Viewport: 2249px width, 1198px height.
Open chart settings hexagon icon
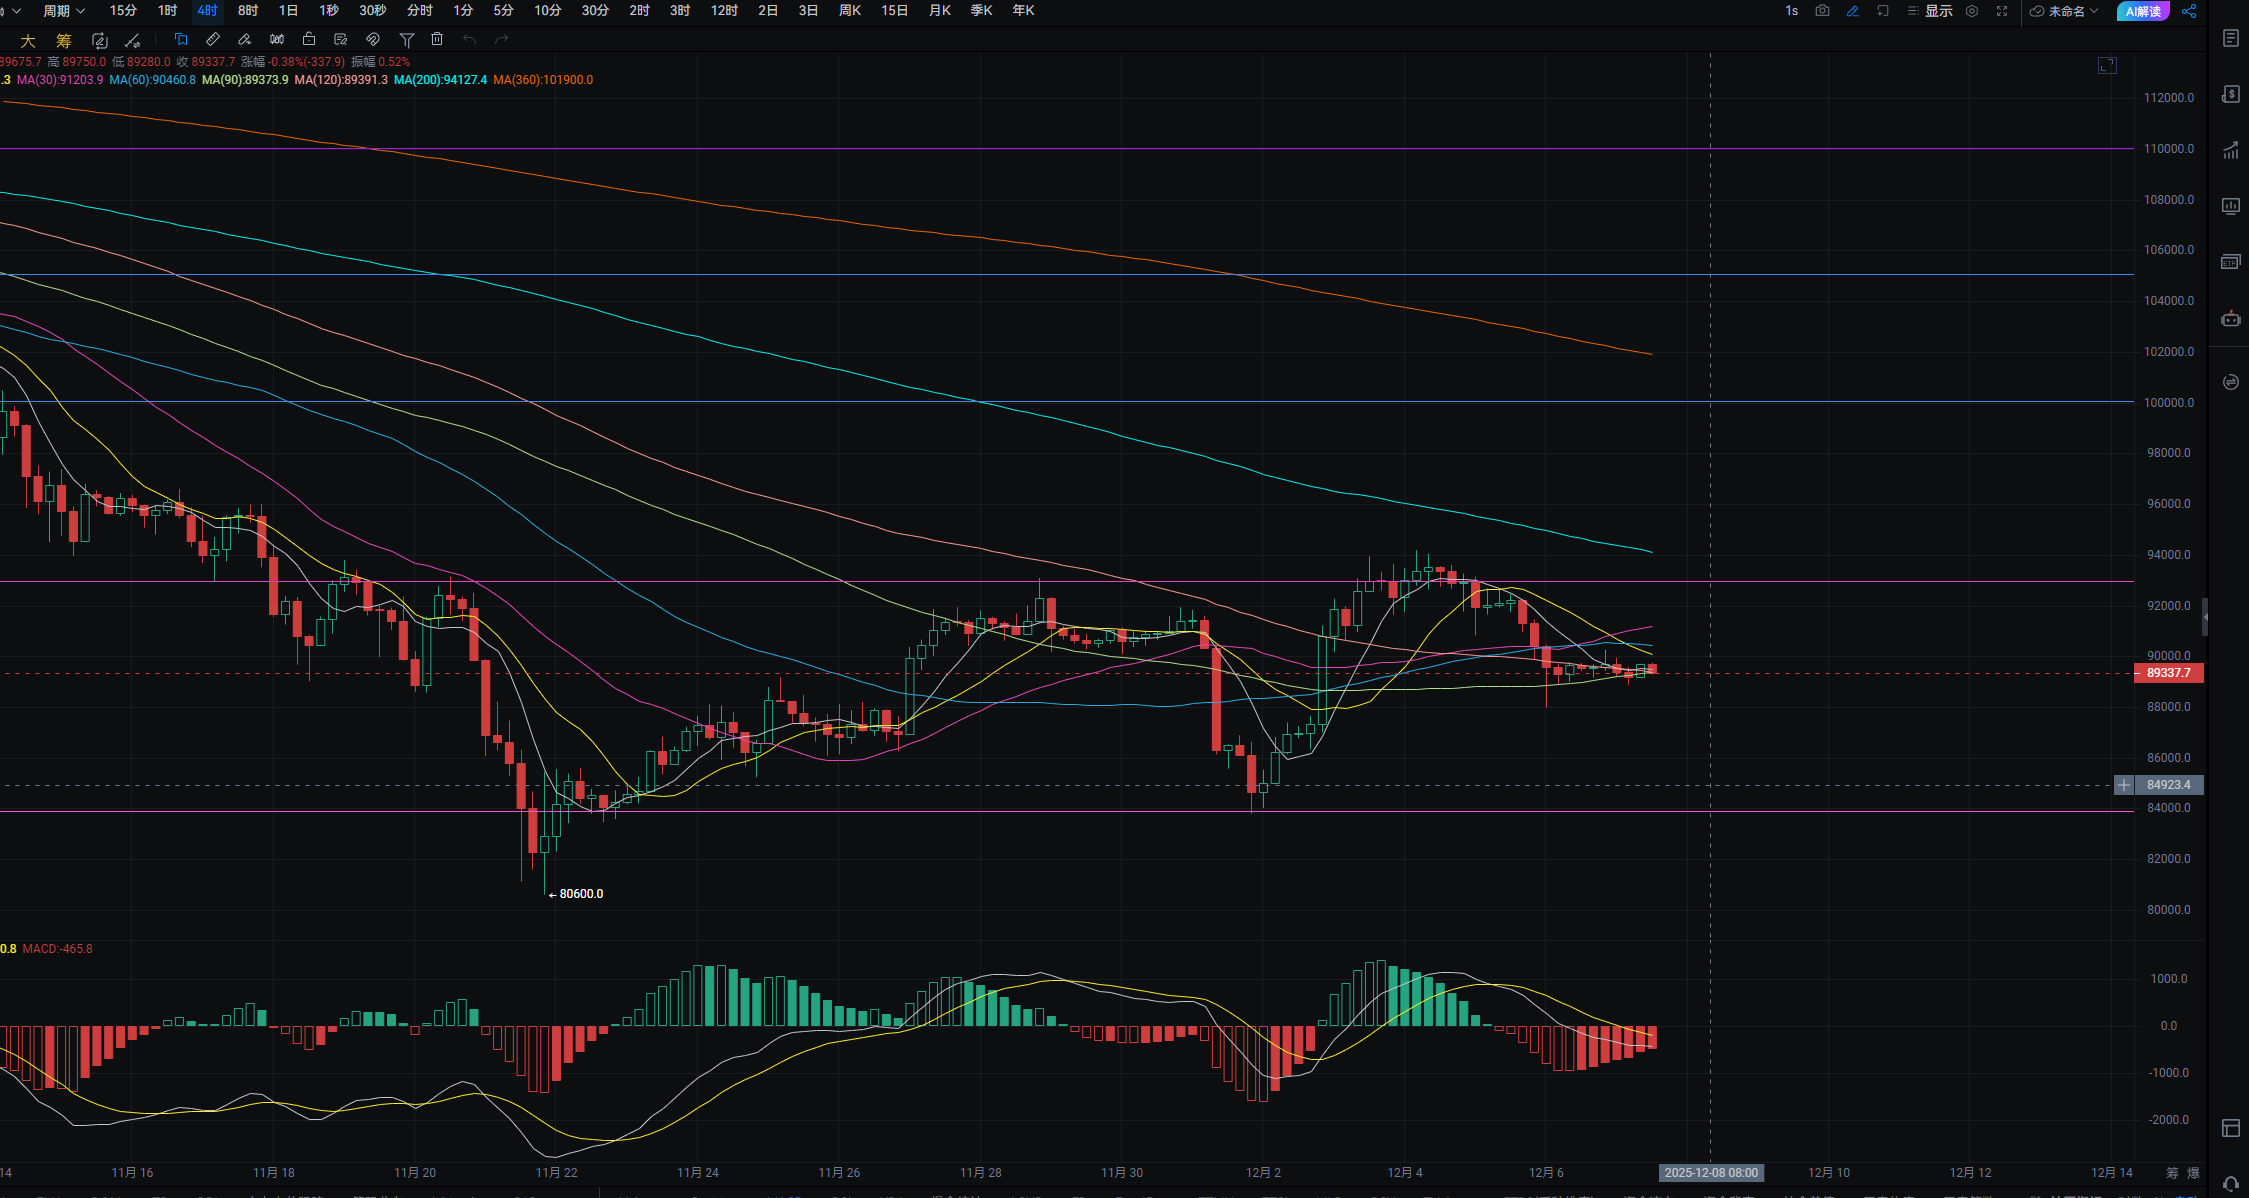1972,11
